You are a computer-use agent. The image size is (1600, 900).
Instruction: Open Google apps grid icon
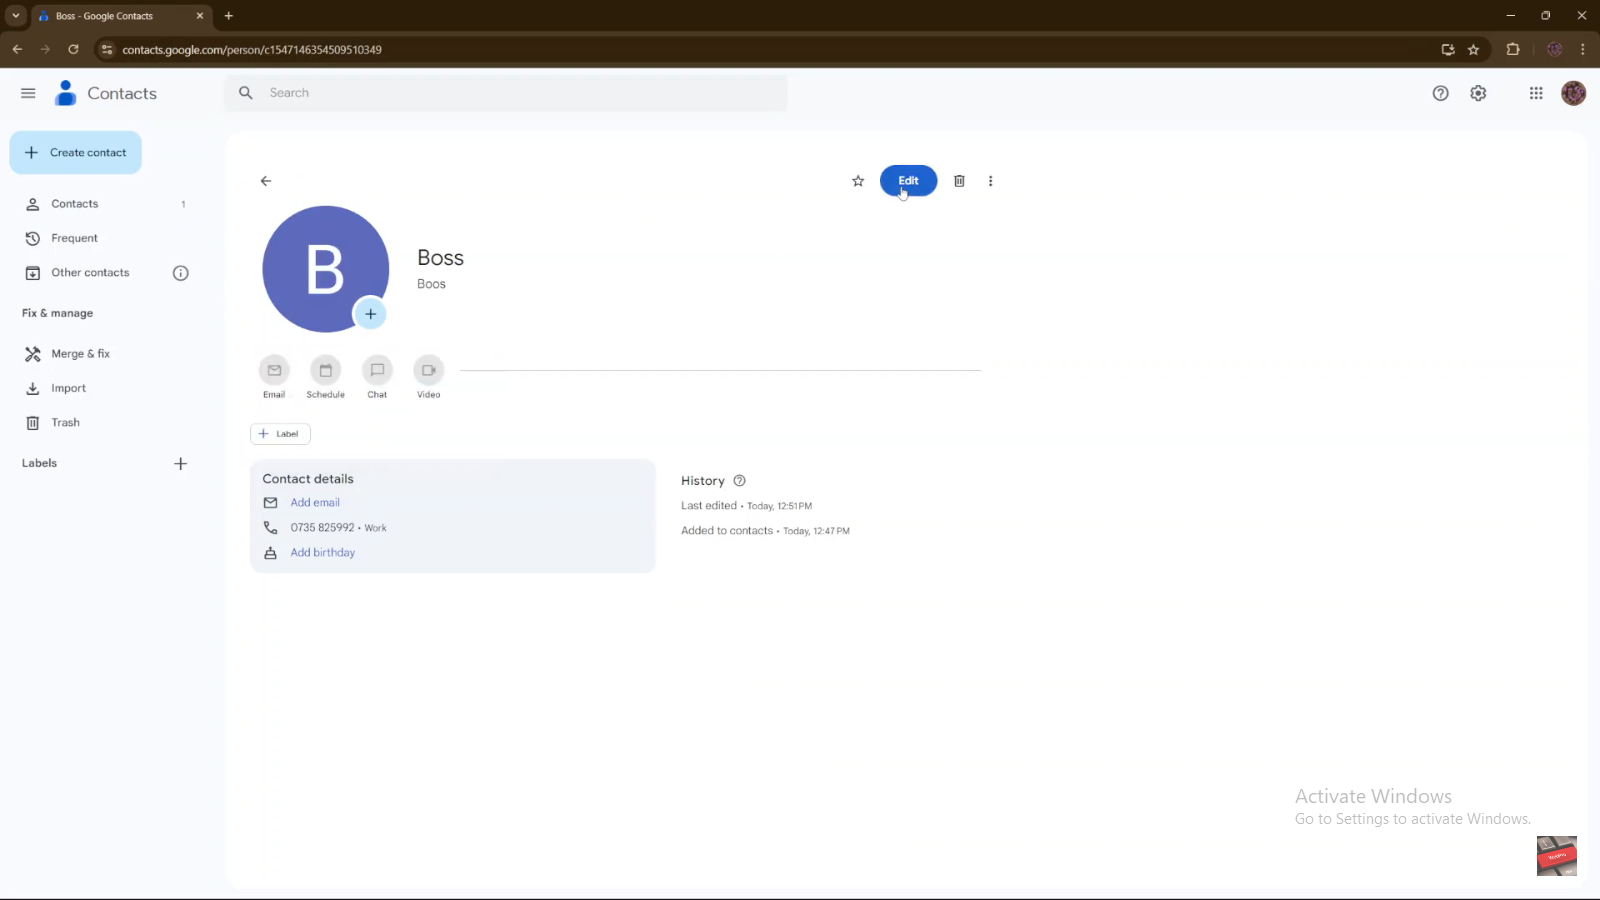[1536, 93]
